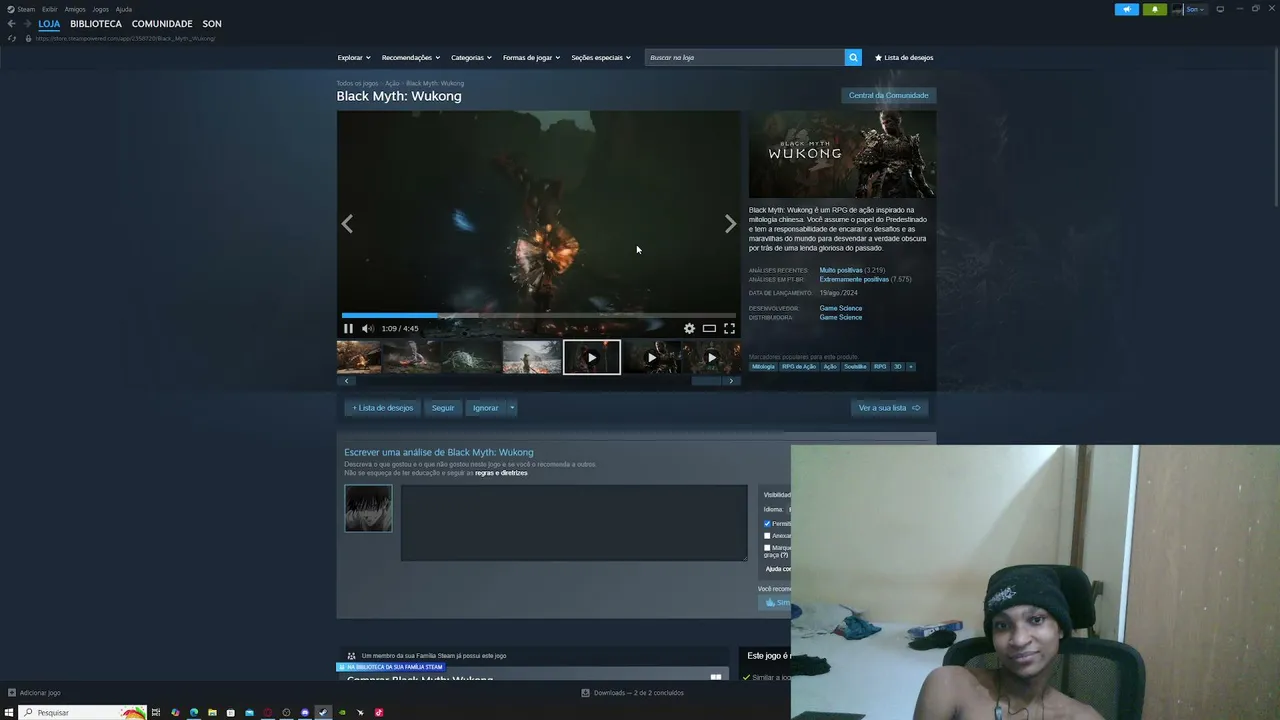
Task: Expand more popular tags with the plus button
Action: 910,366
